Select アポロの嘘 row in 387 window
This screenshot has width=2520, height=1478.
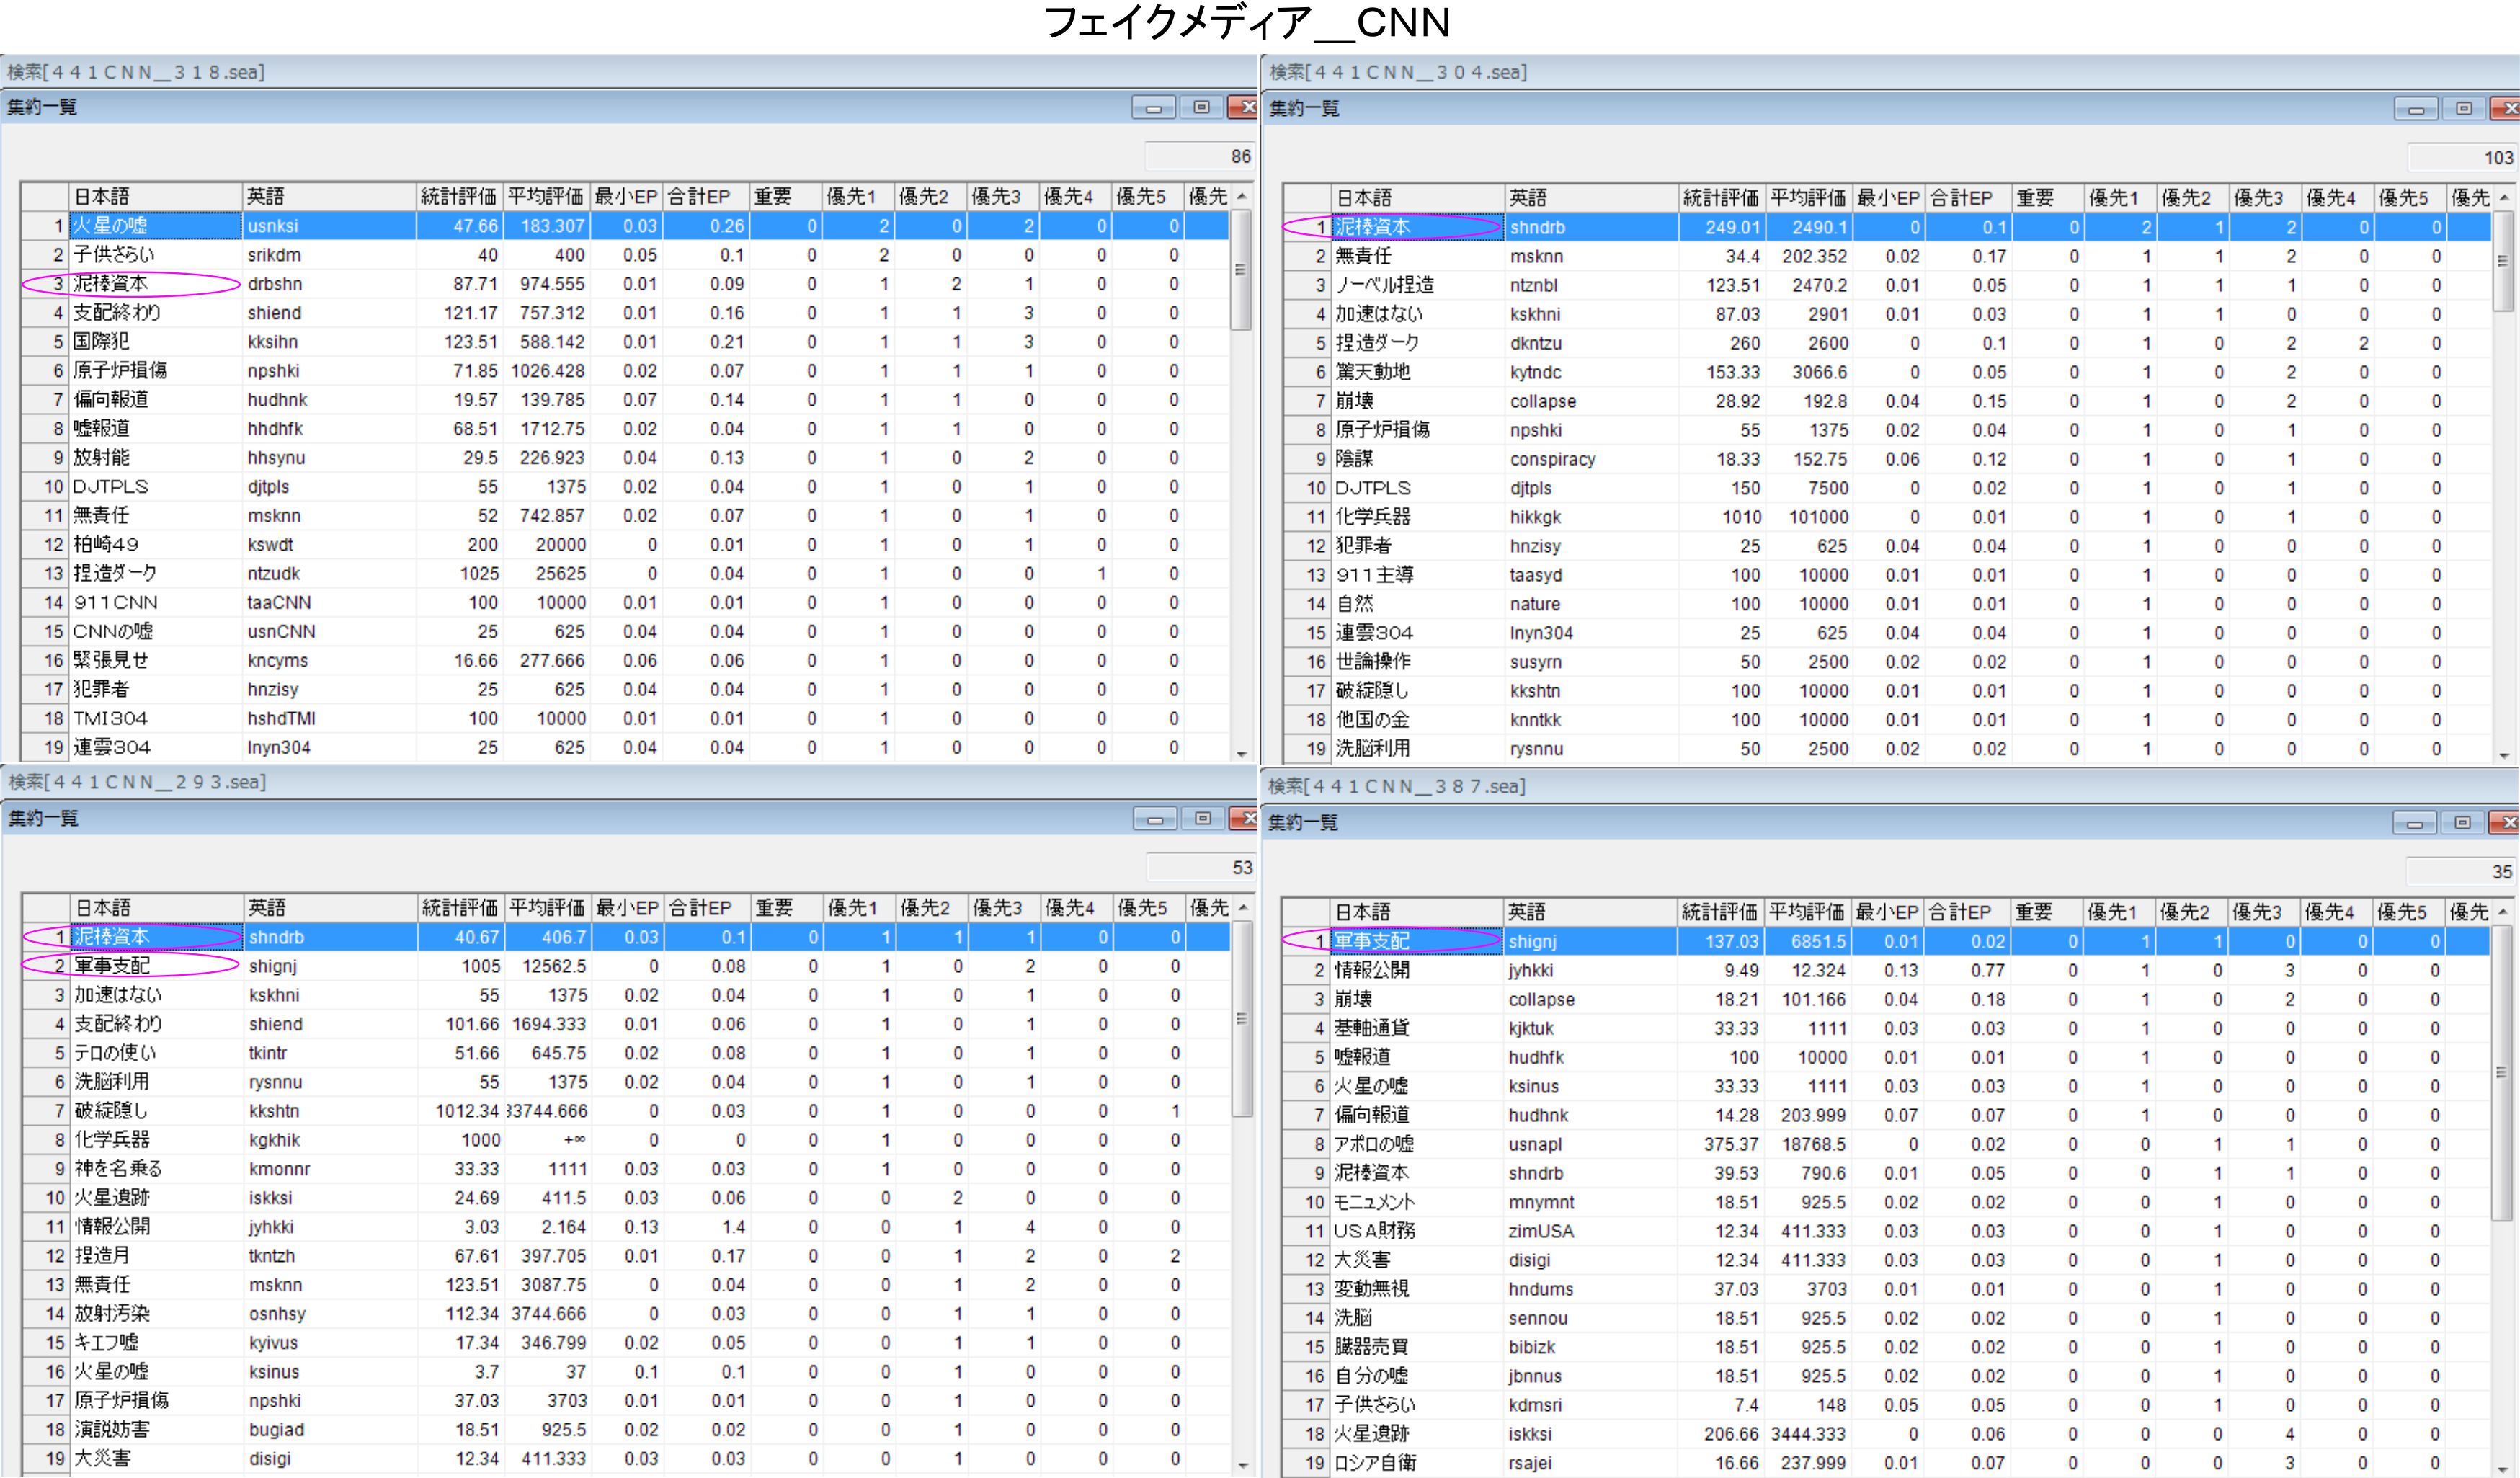click(x=1373, y=1144)
